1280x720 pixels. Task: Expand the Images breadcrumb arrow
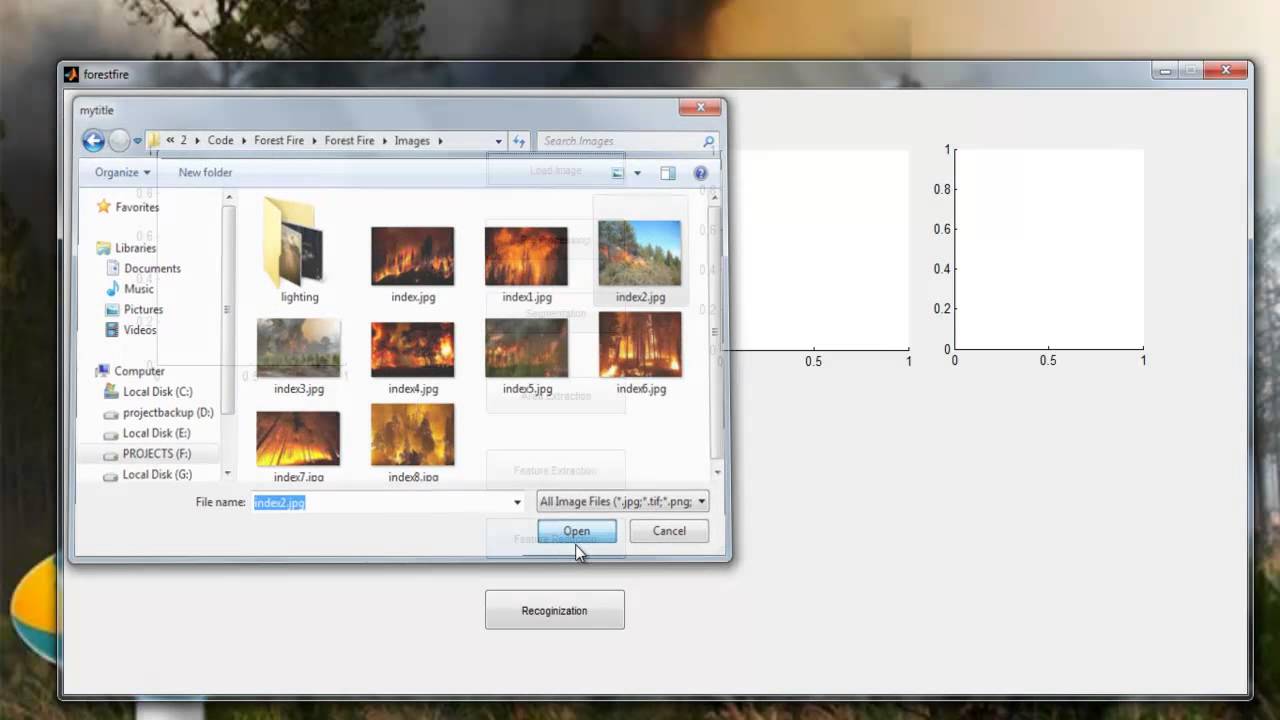coord(440,141)
